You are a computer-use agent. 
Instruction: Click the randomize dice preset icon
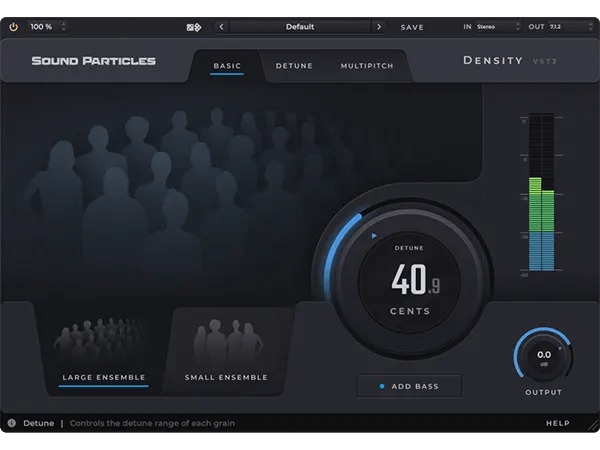[x=194, y=27]
